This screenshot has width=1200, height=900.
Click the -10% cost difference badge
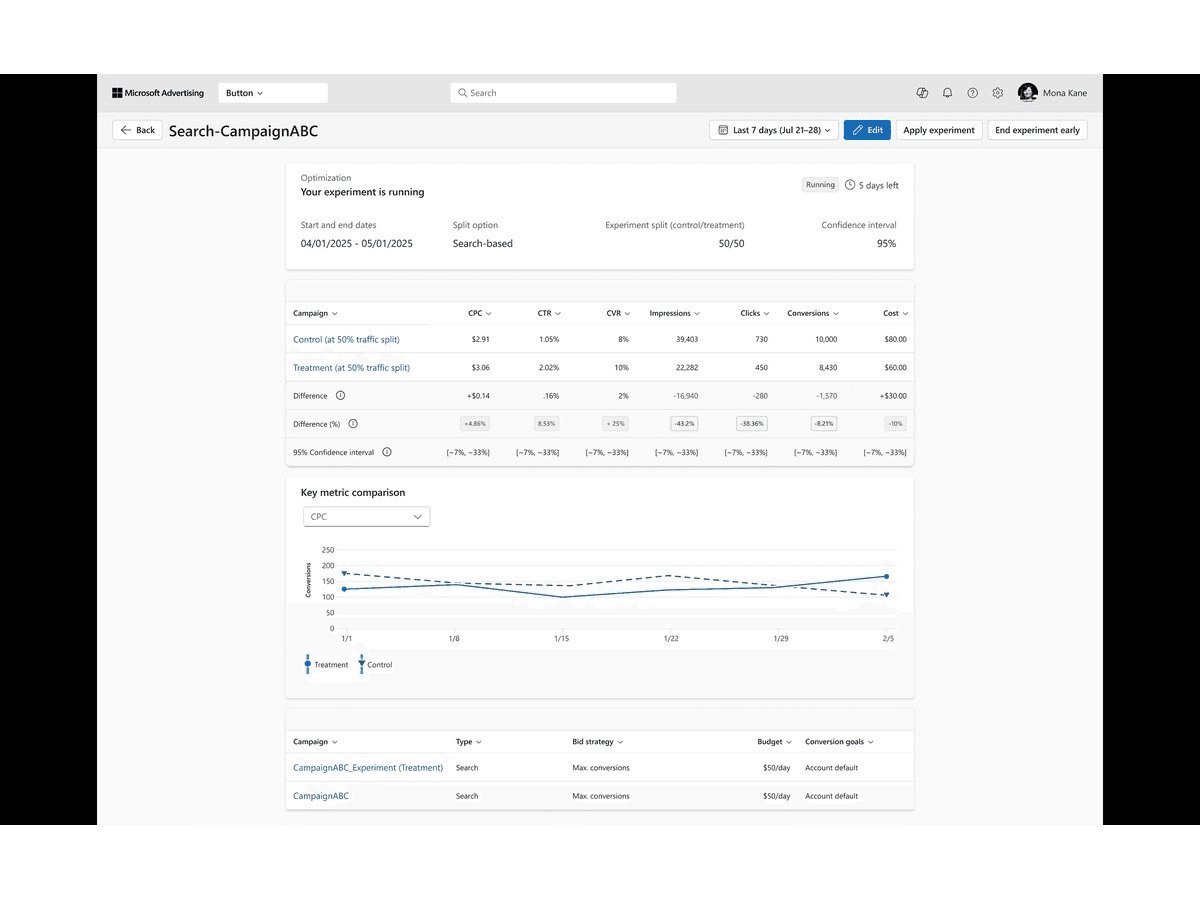tap(895, 424)
